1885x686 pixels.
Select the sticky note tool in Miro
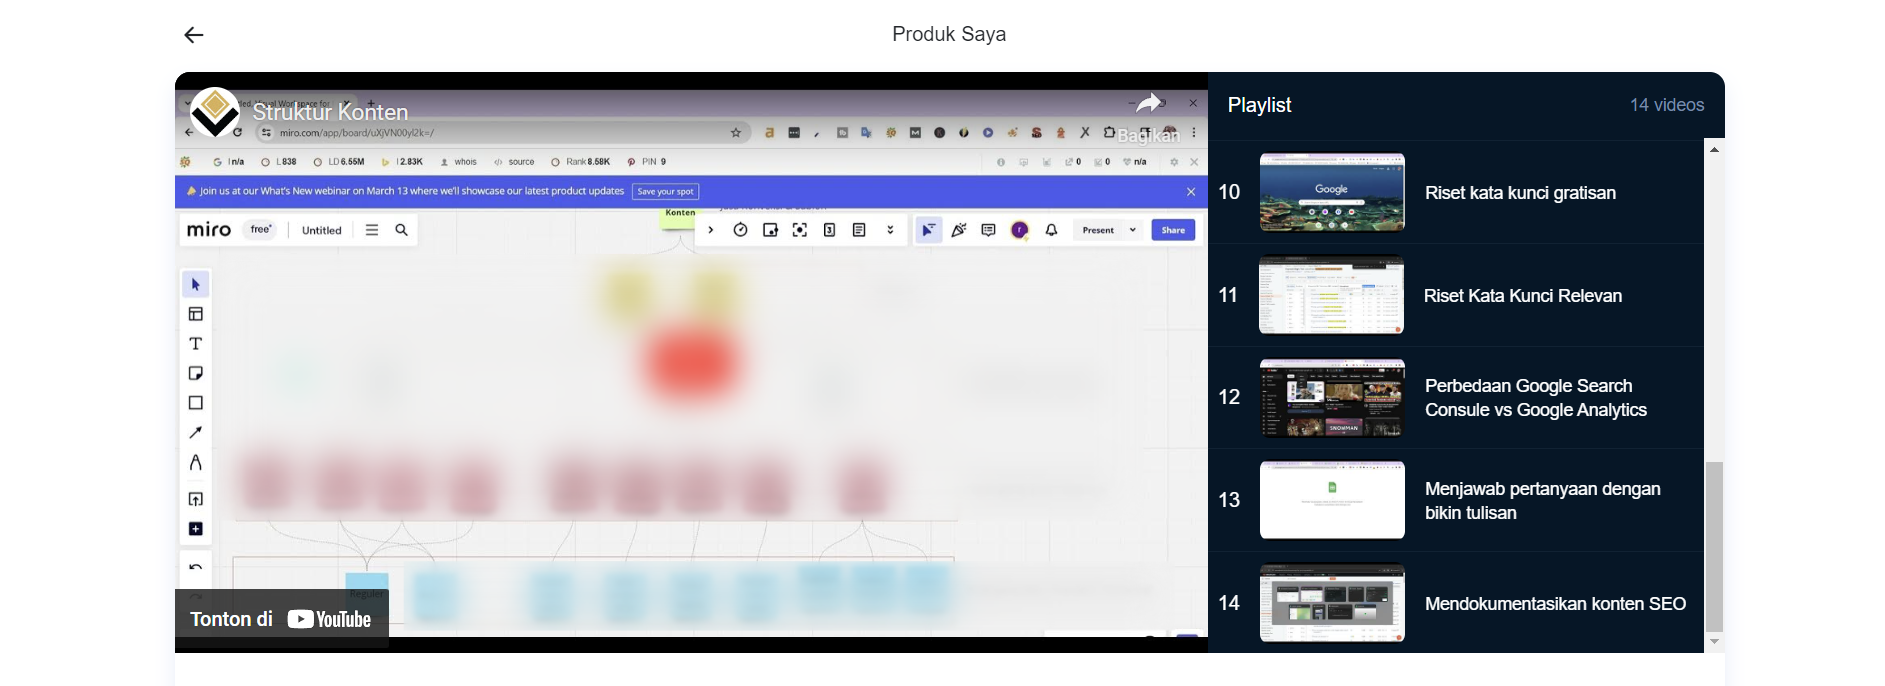point(196,373)
